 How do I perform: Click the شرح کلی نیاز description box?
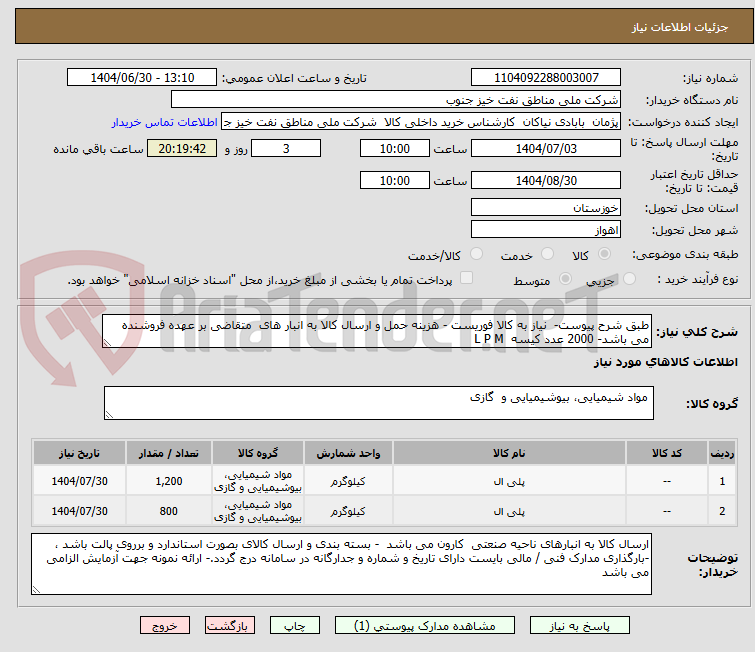[377, 332]
